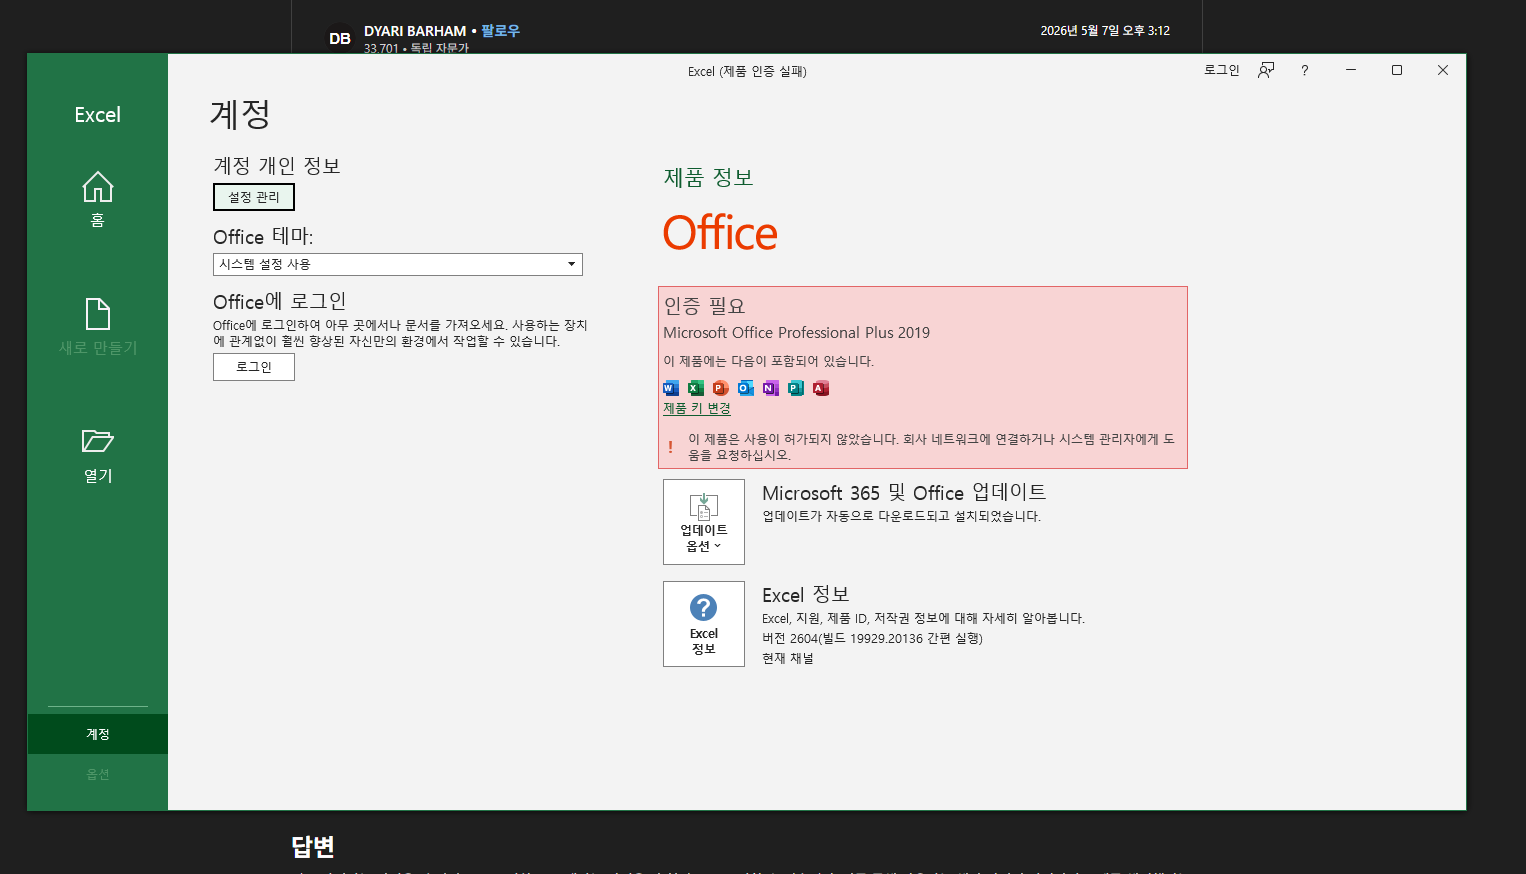Image resolution: width=1526 pixels, height=874 pixels.
Task: Click the DYARI BARHAM author name
Action: click(415, 31)
